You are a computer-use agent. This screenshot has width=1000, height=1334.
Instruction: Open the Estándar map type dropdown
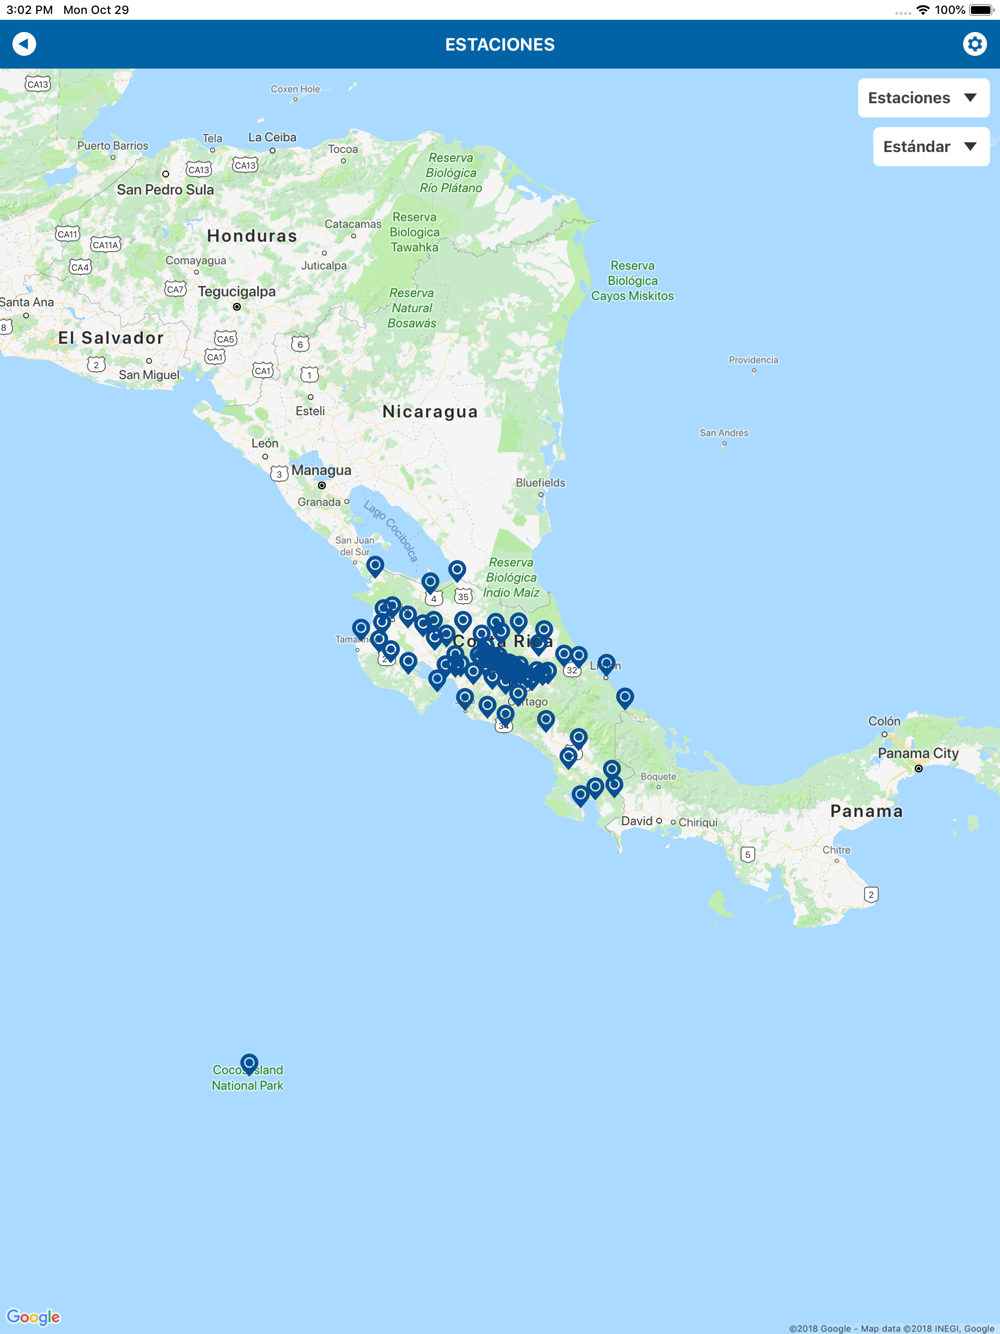click(931, 147)
